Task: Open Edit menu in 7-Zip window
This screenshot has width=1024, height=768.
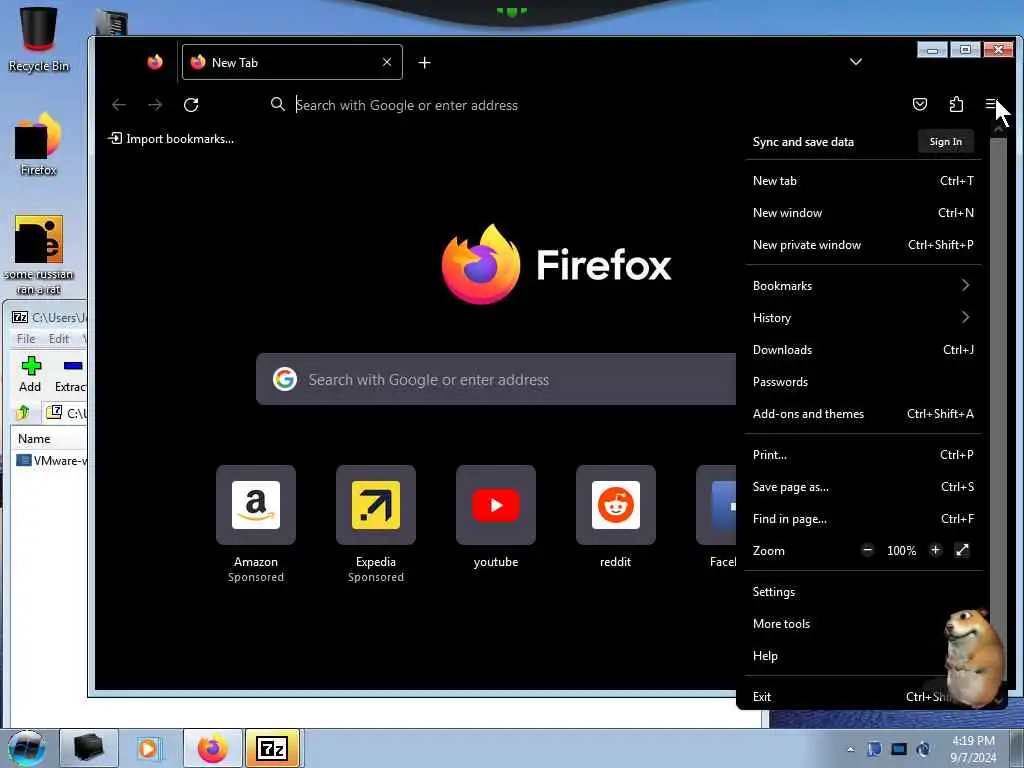Action: click(x=58, y=338)
